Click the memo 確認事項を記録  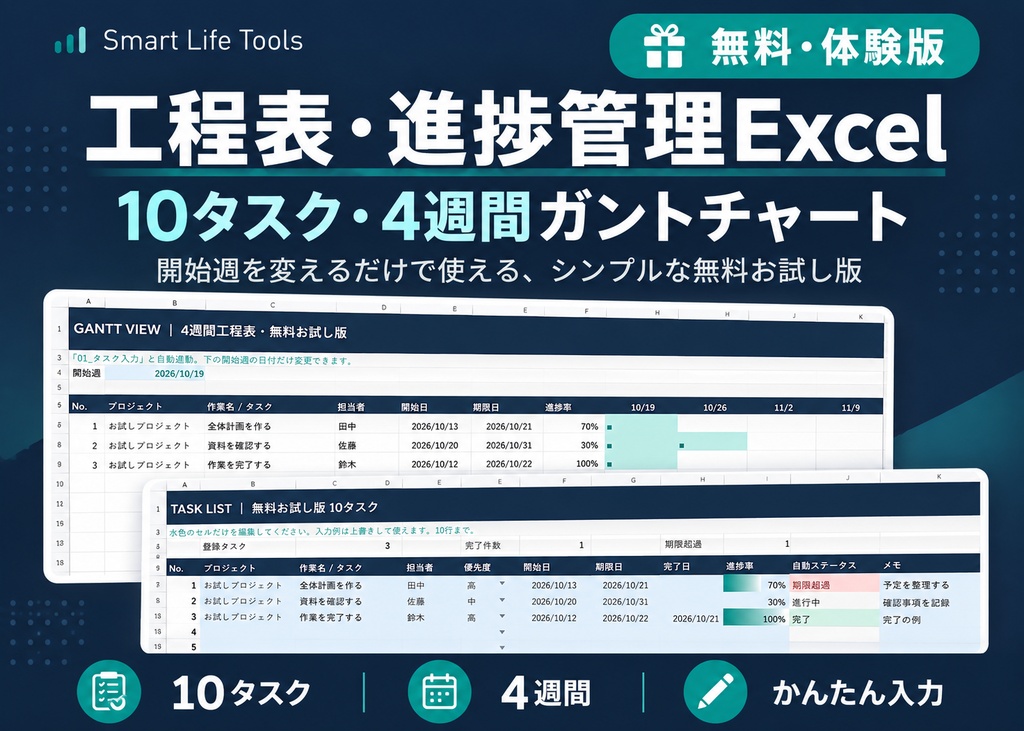point(916,602)
